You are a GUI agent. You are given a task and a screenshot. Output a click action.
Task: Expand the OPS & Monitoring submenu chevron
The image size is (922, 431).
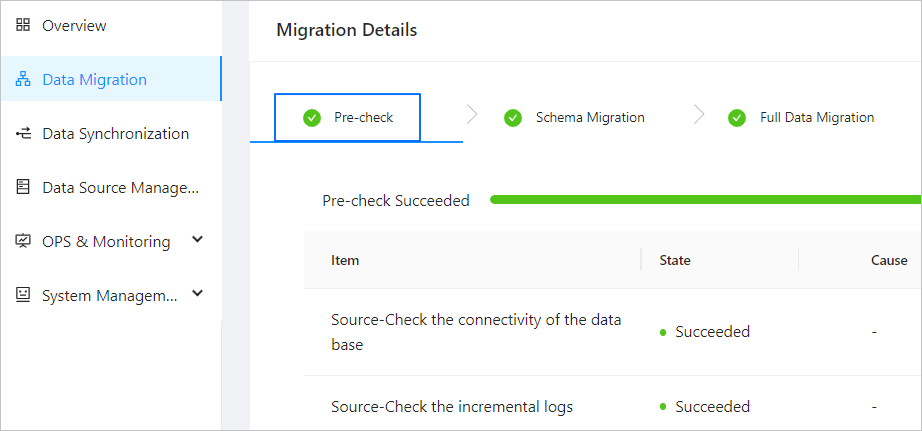point(197,240)
